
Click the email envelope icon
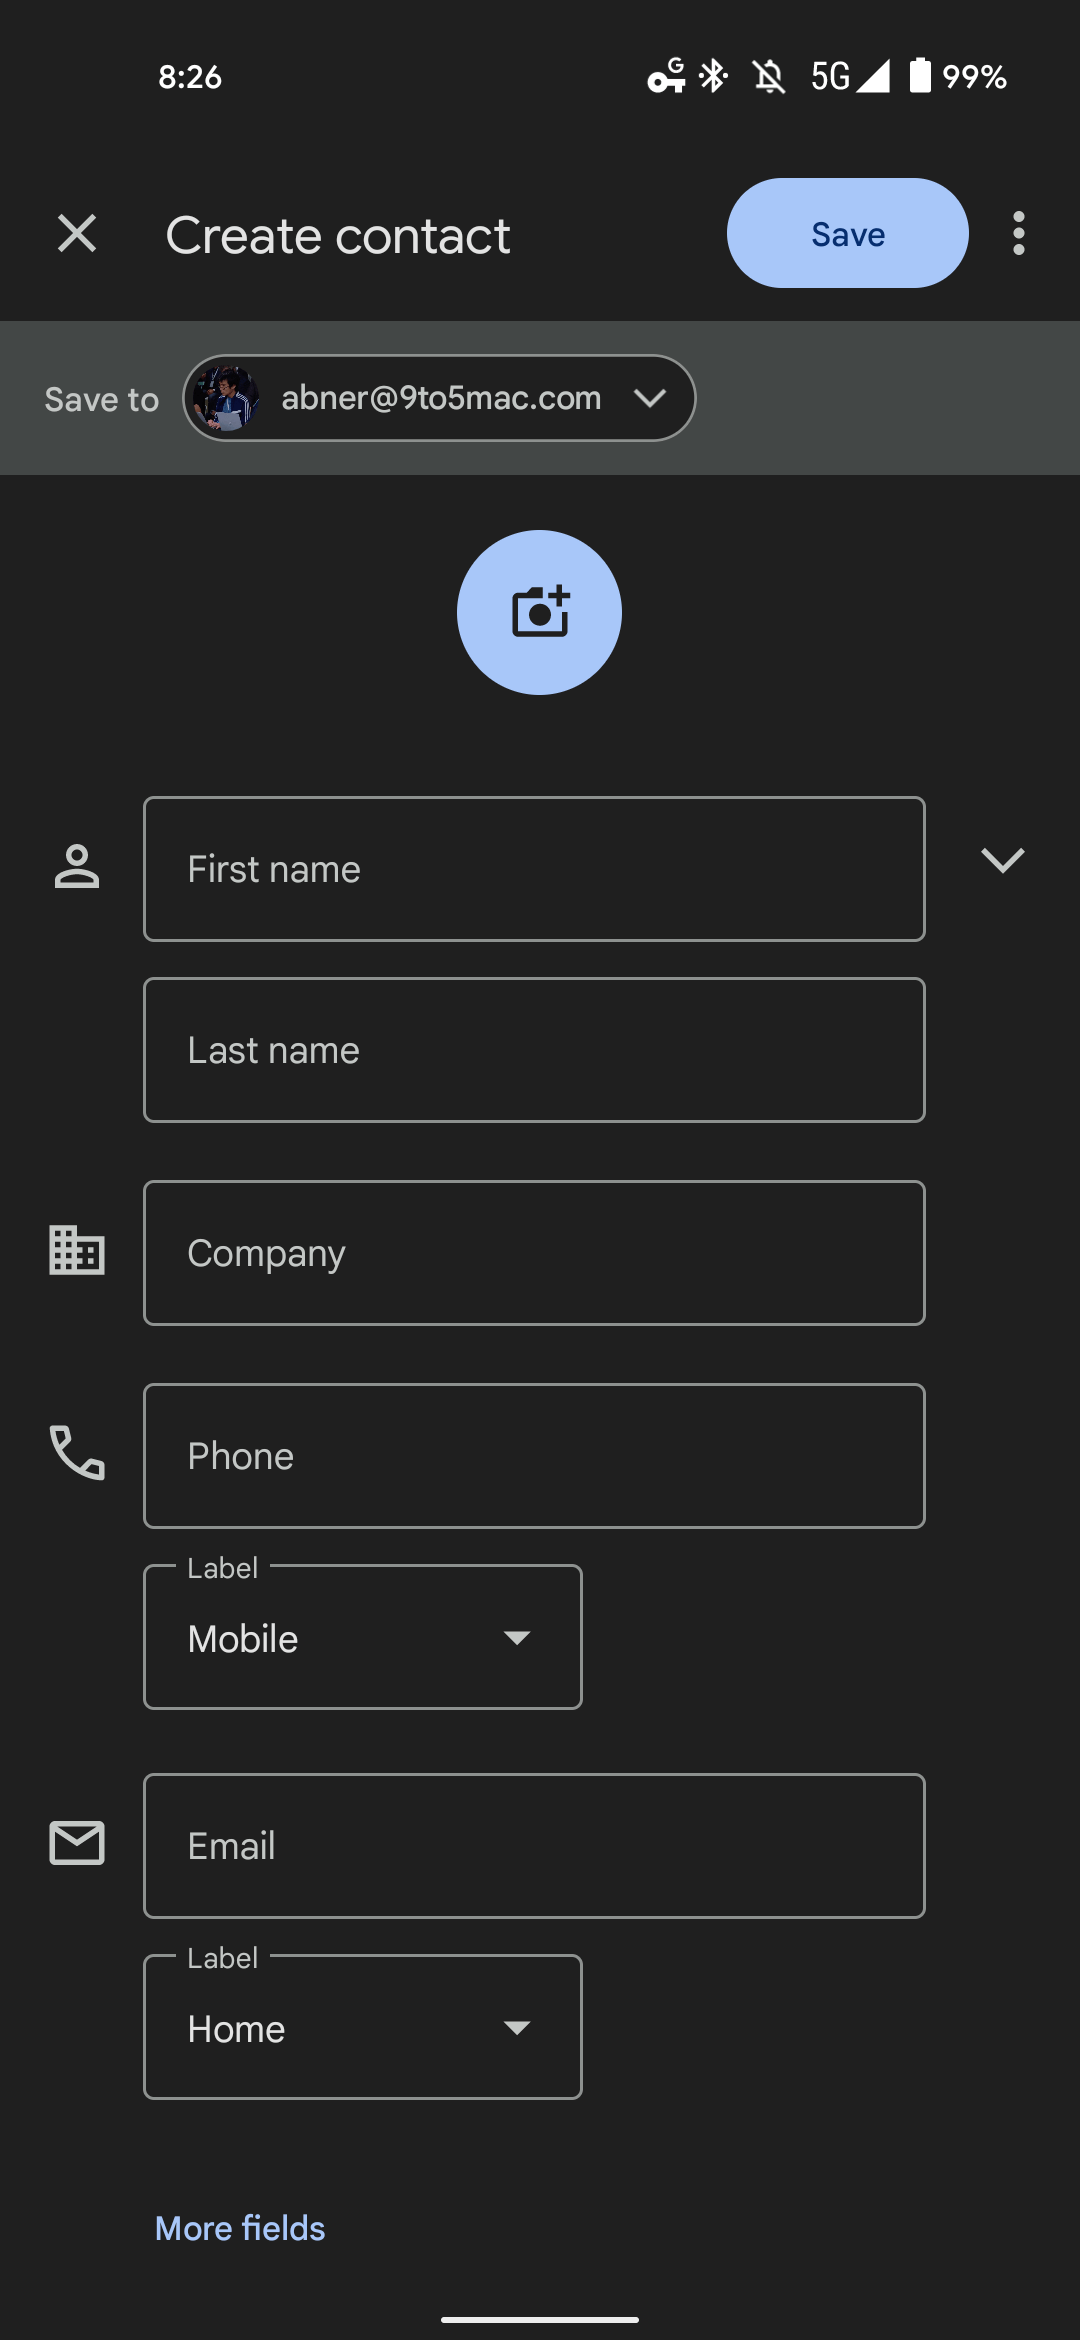[77, 1843]
